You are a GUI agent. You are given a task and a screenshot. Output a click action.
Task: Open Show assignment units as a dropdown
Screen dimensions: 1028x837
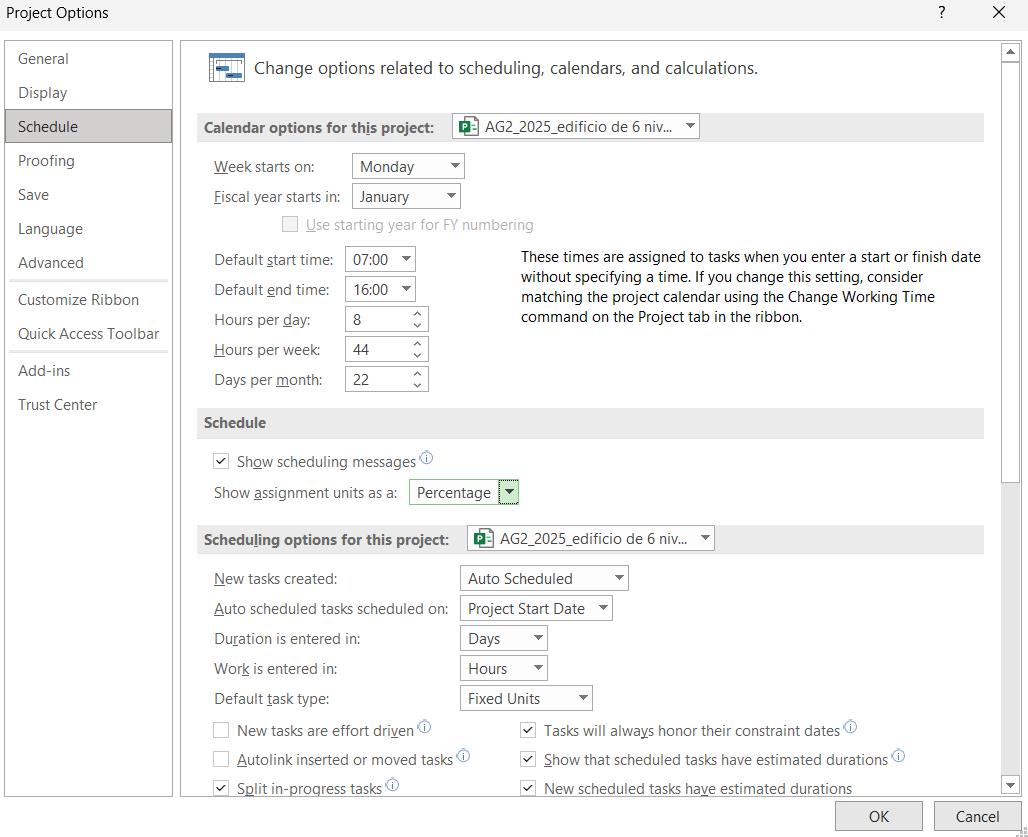[x=509, y=493]
